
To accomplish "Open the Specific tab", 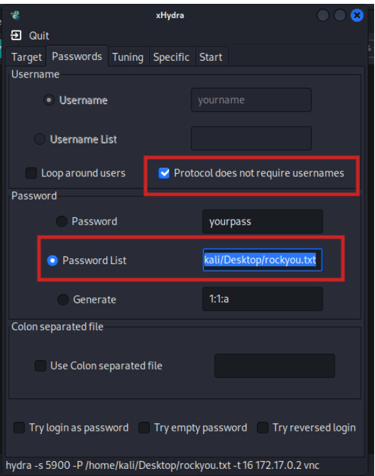I will 171,57.
